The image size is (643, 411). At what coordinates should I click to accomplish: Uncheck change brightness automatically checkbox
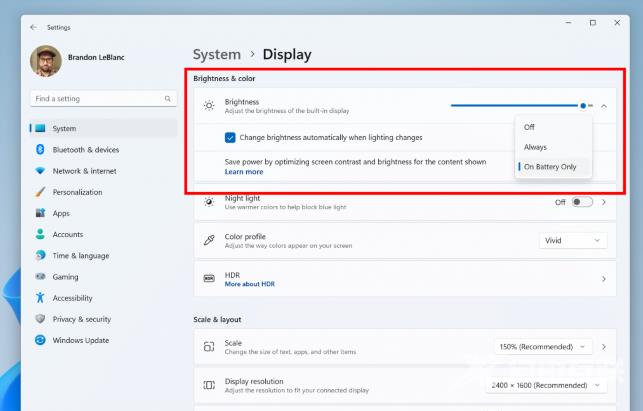(230, 137)
